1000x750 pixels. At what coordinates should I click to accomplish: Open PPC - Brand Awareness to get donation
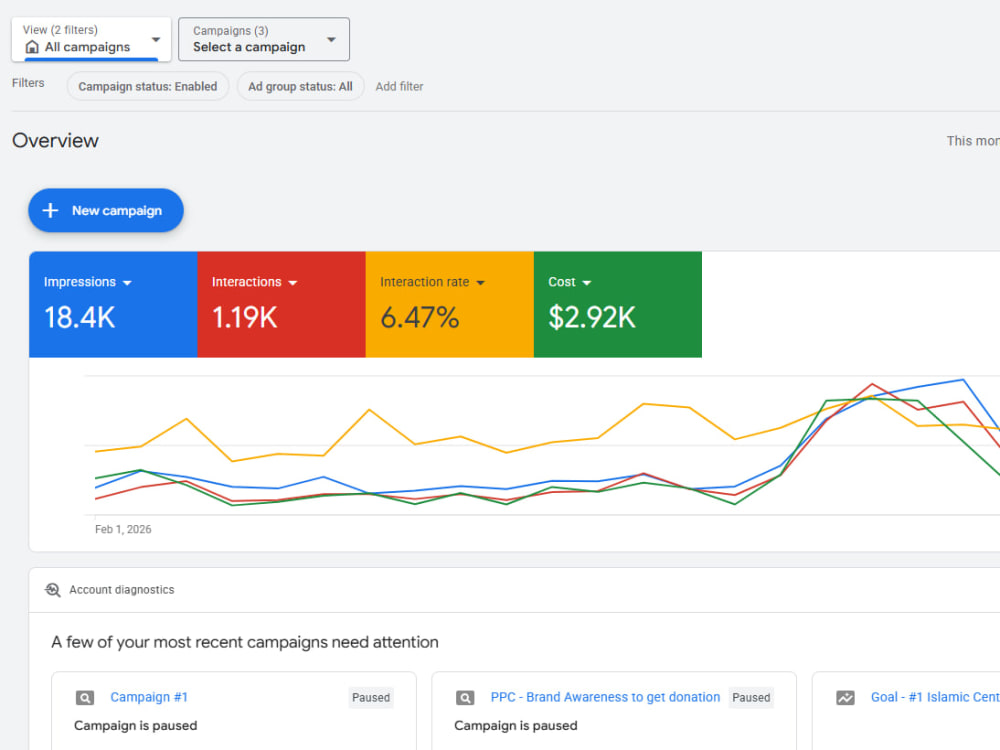tap(605, 697)
